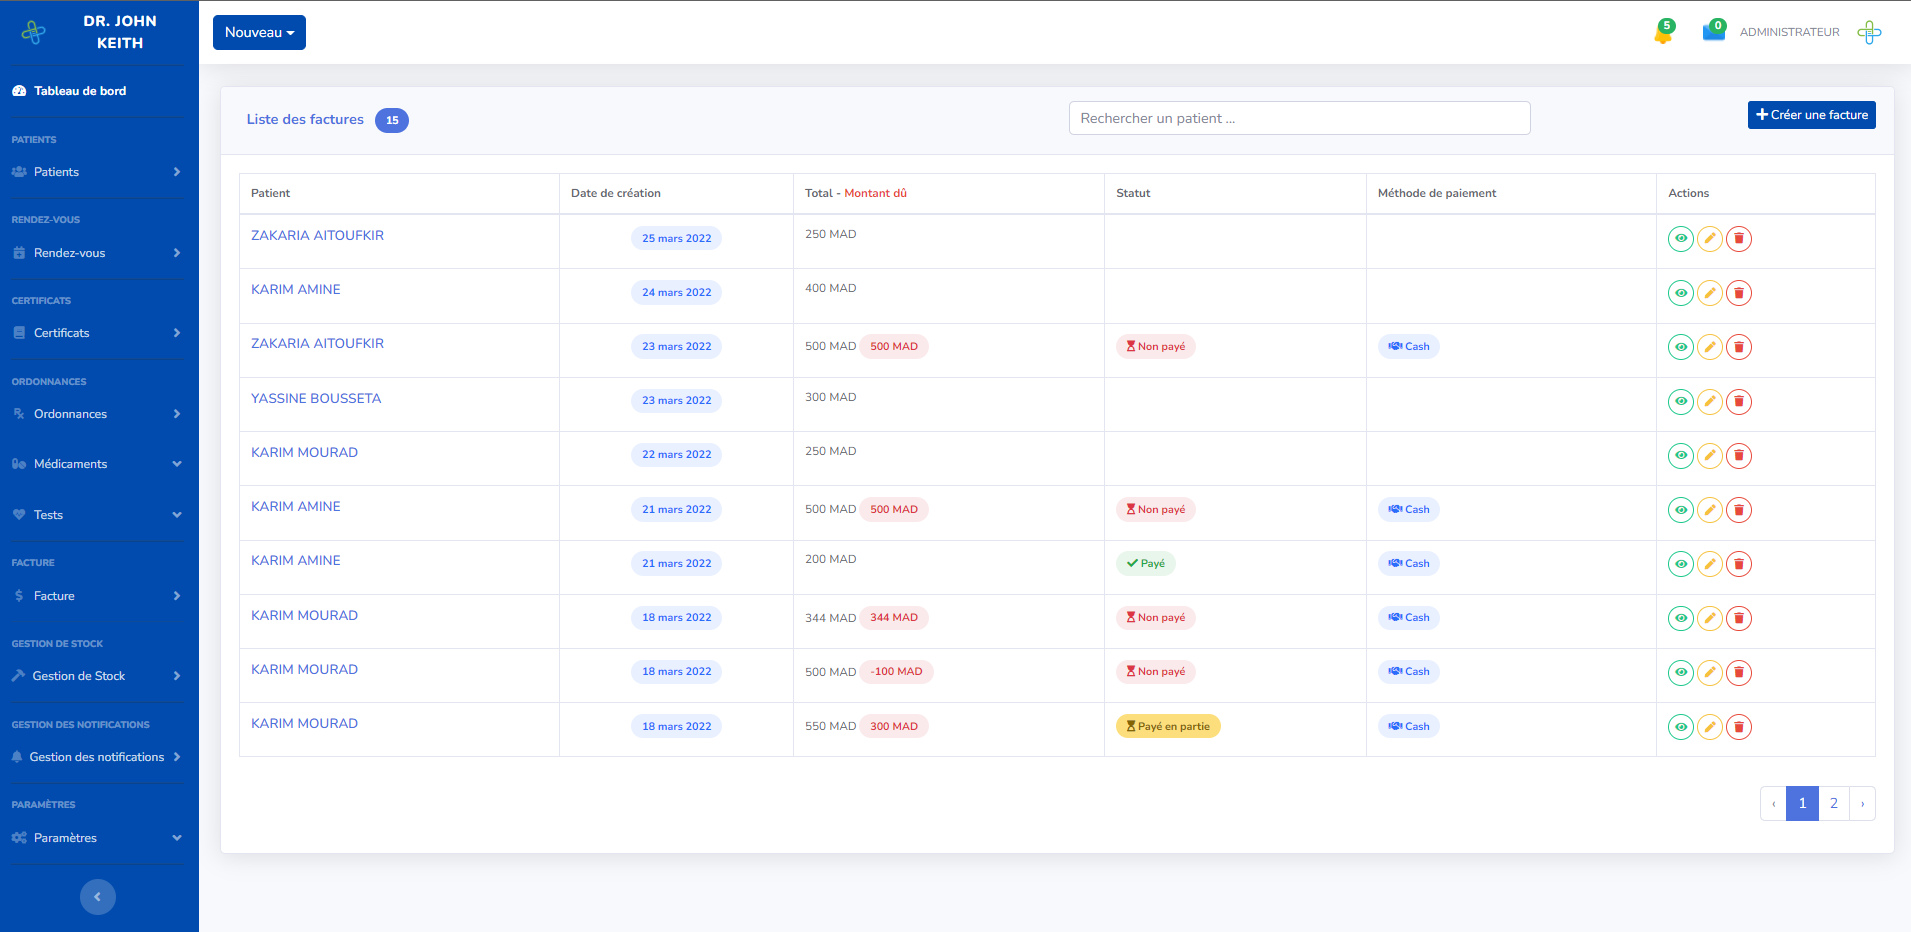Open Tableau de bord in sidebar
Image resolution: width=1911 pixels, height=932 pixels.
coord(80,91)
